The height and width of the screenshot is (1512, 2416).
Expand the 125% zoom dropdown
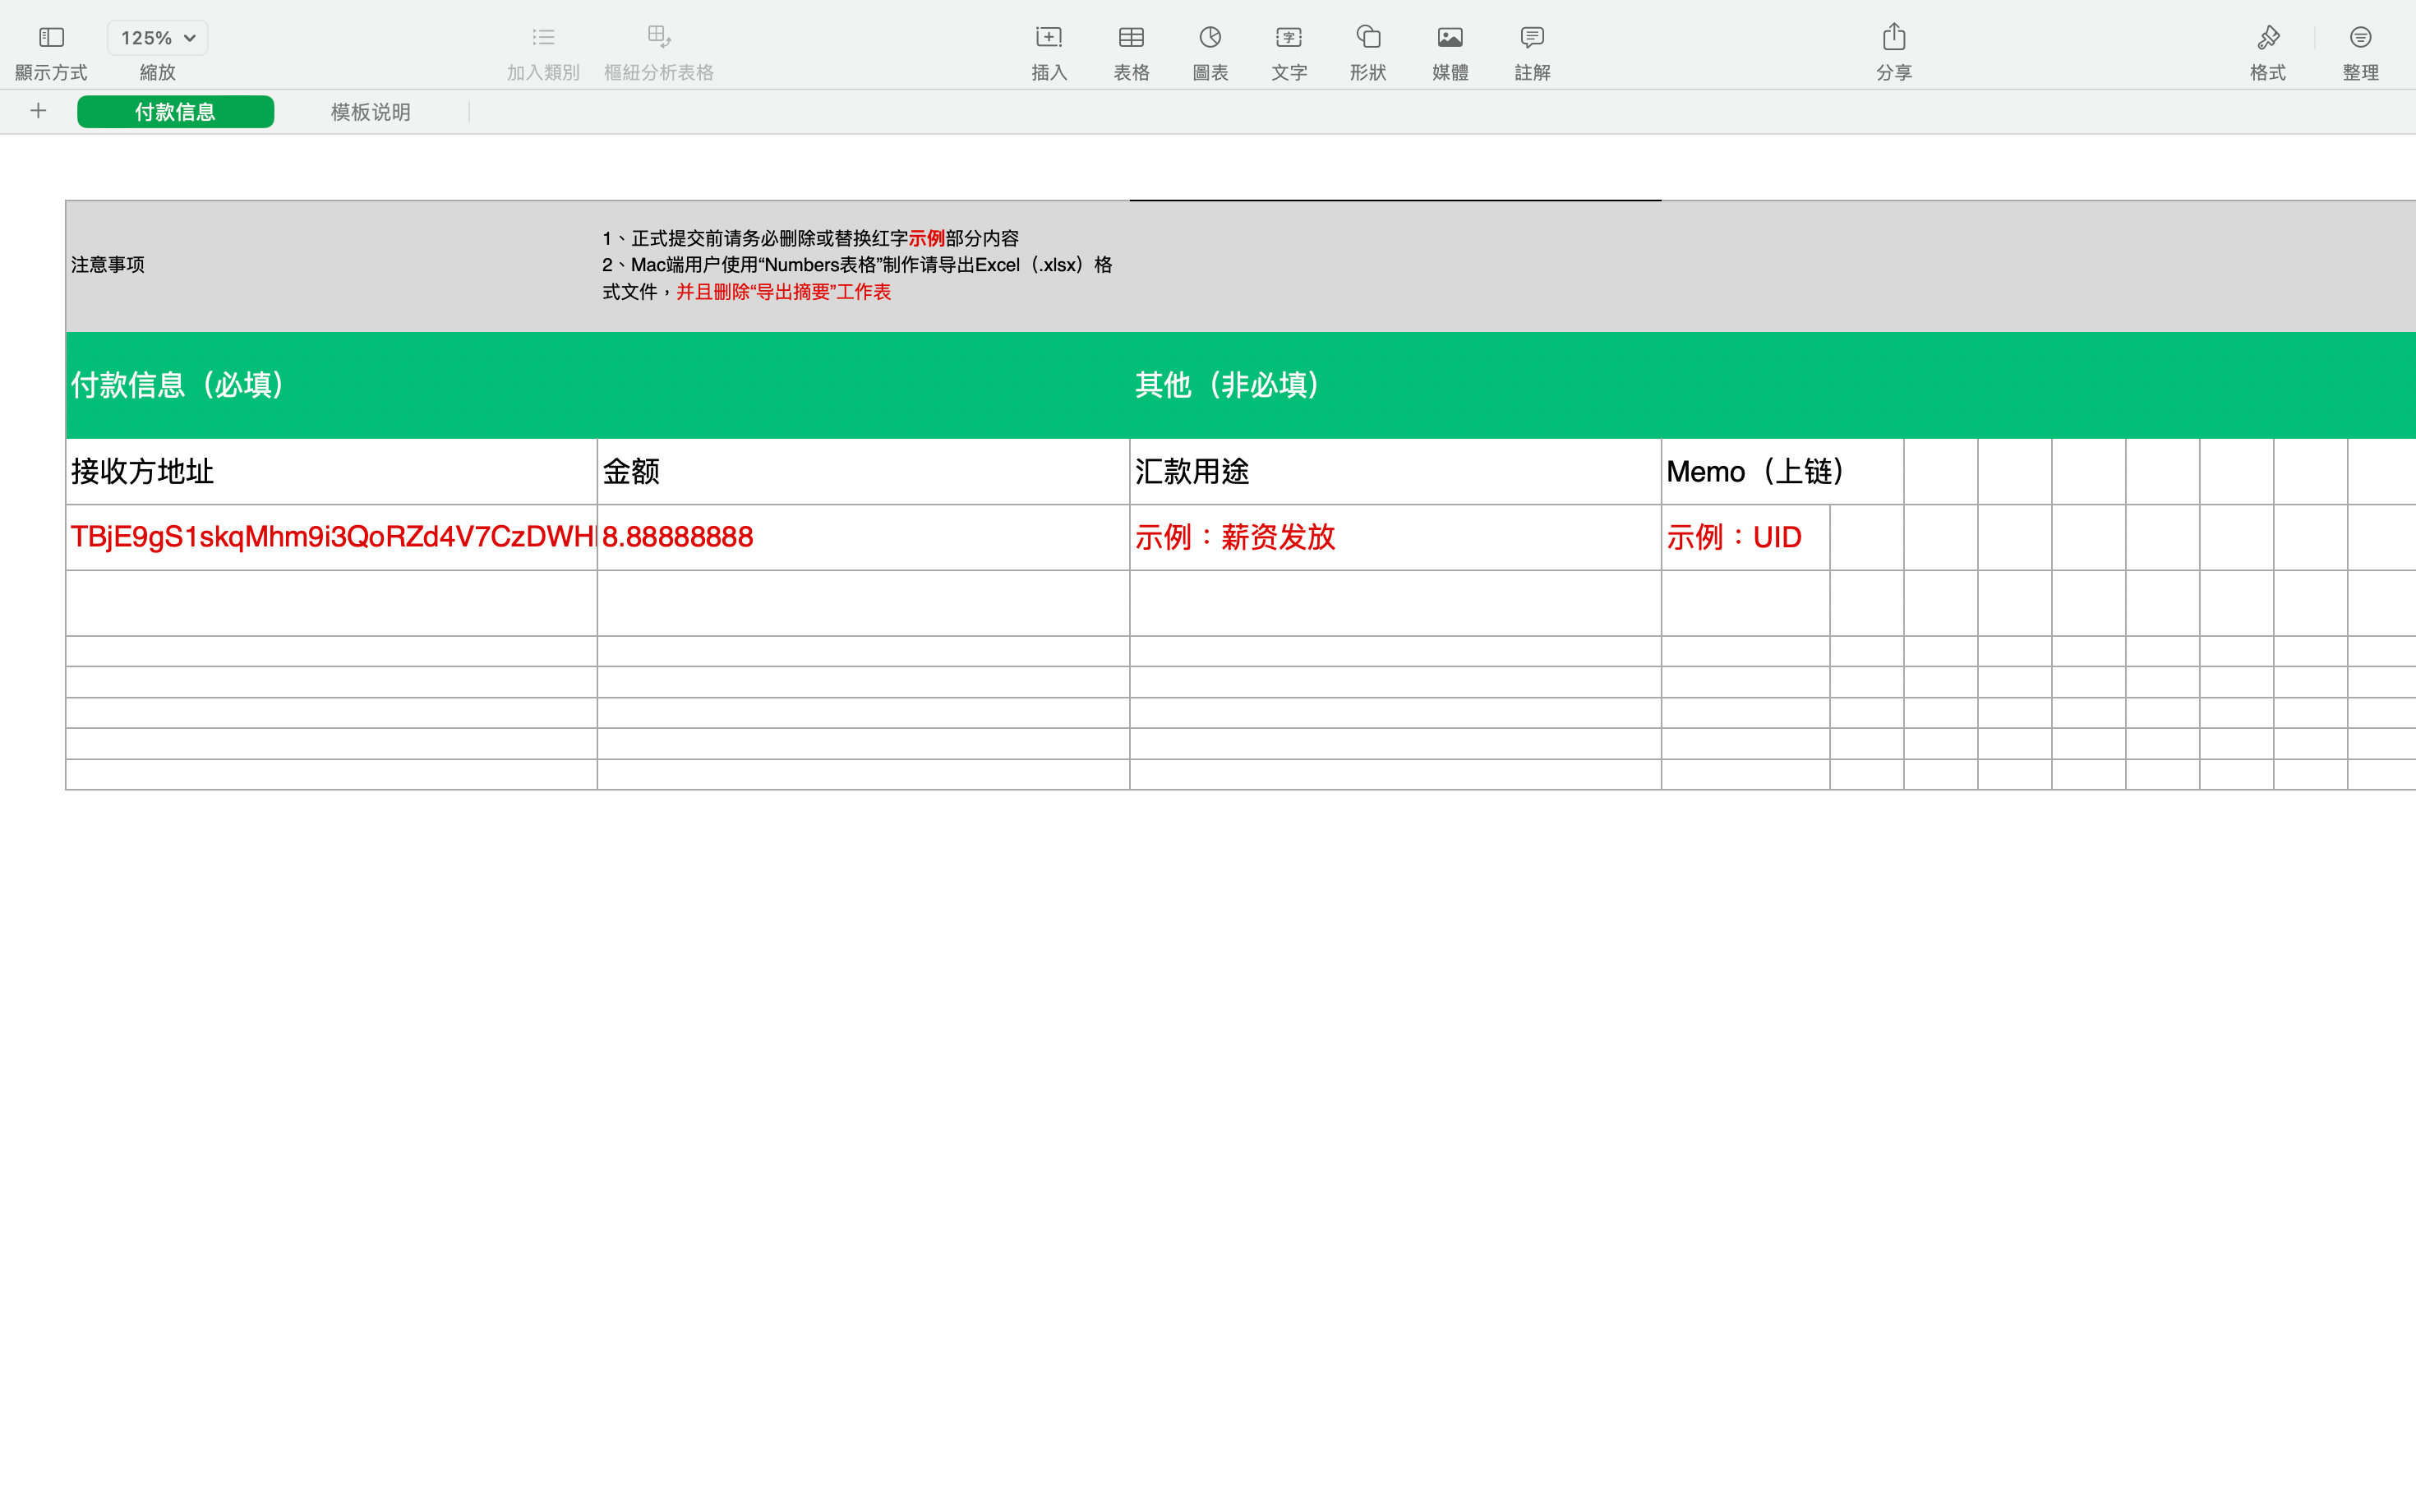[x=157, y=38]
